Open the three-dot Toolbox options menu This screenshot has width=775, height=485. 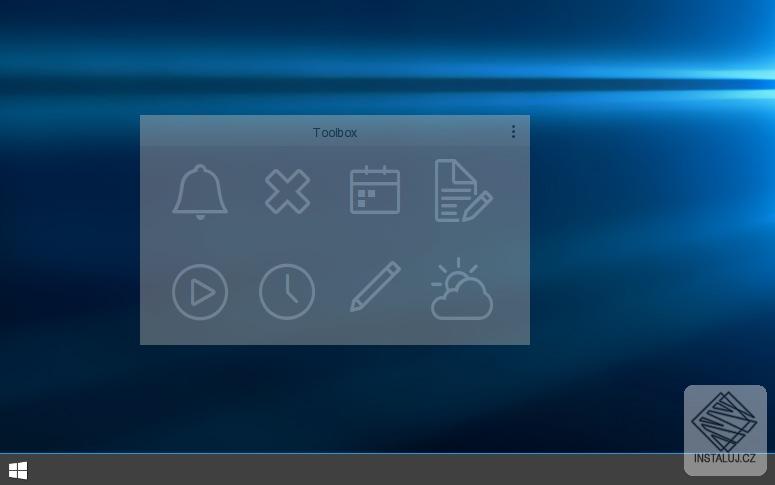click(514, 132)
